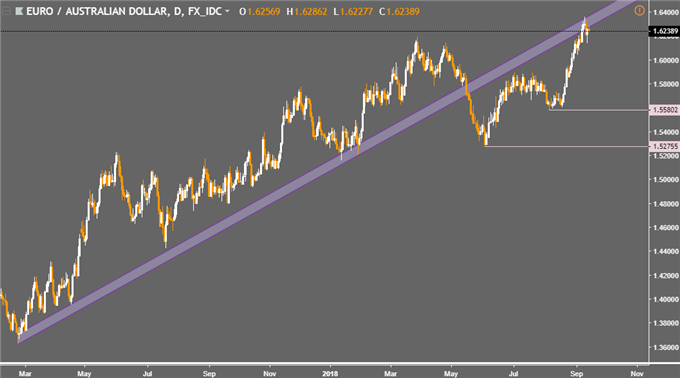Click the high value H1.62862
The width and height of the screenshot is (680, 378).
coord(307,12)
